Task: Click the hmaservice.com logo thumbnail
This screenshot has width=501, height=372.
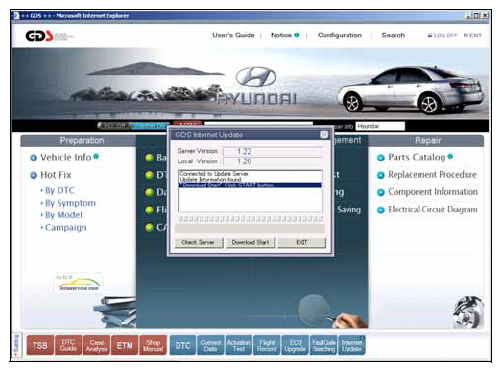Action: click(x=78, y=283)
